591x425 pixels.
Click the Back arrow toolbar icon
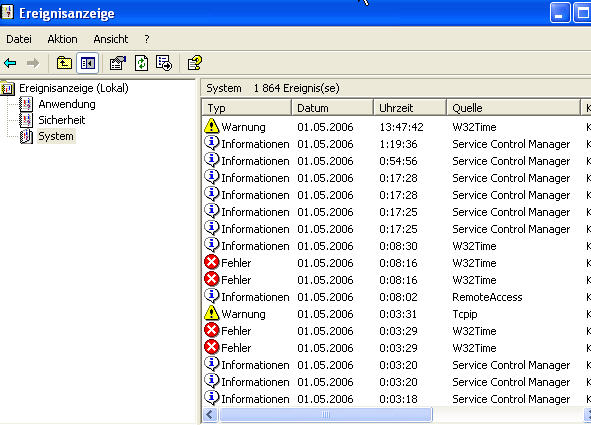point(10,63)
